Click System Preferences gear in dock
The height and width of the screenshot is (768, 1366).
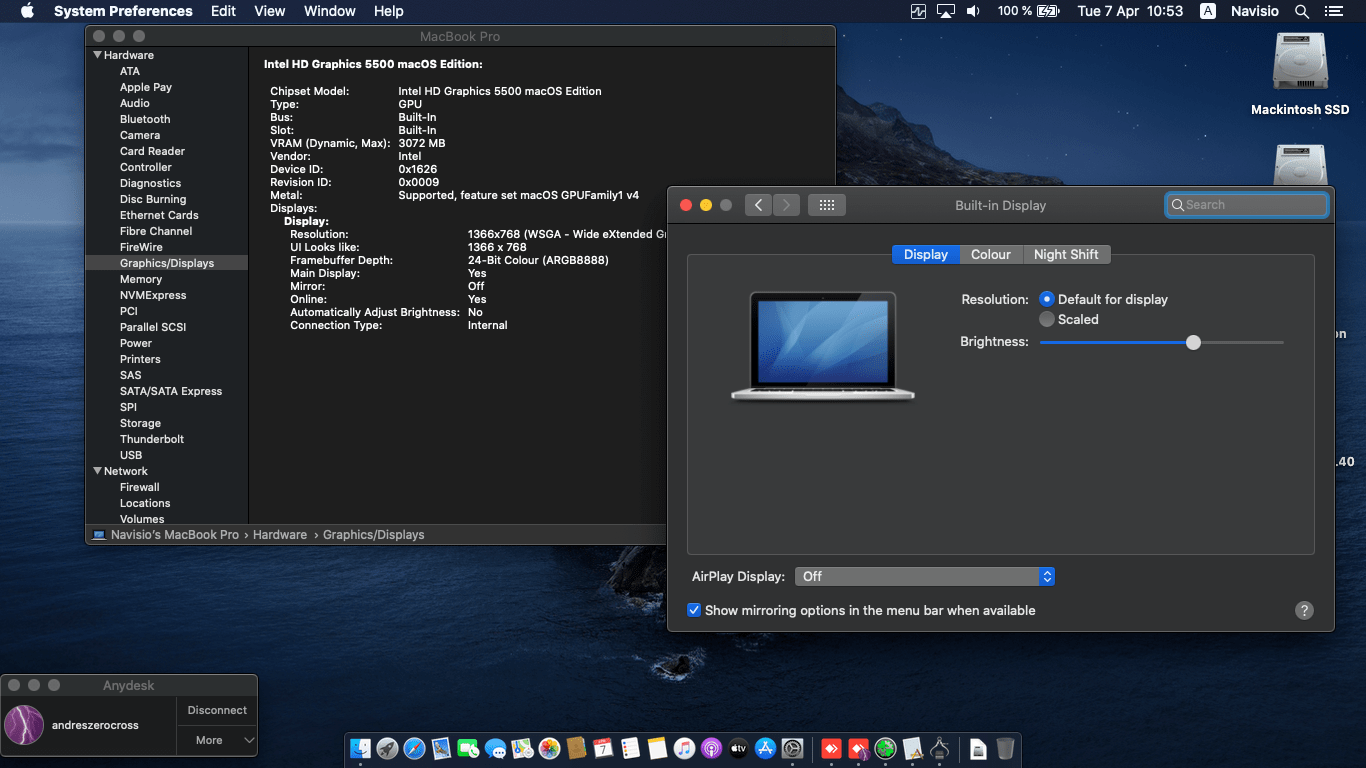coord(793,748)
